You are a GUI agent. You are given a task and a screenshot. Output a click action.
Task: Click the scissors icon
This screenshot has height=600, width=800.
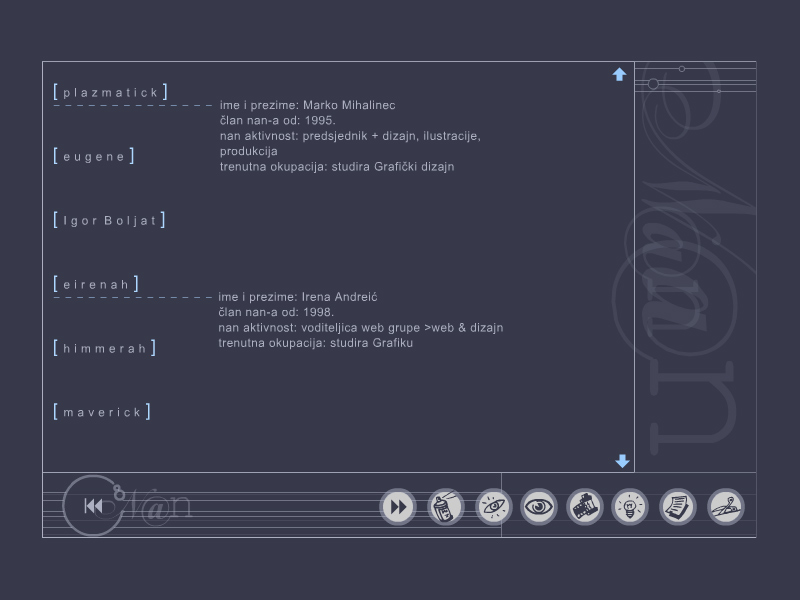(x=726, y=507)
